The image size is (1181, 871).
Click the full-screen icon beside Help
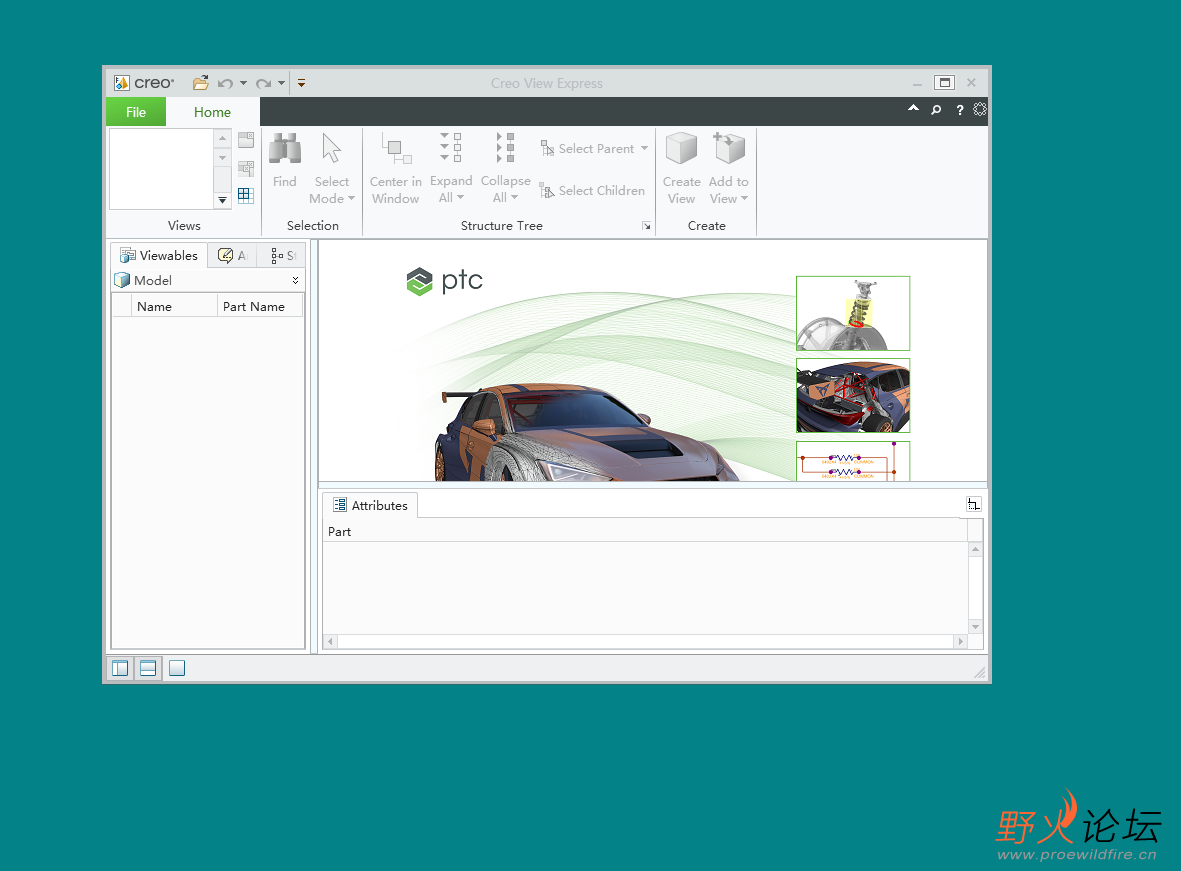click(979, 109)
